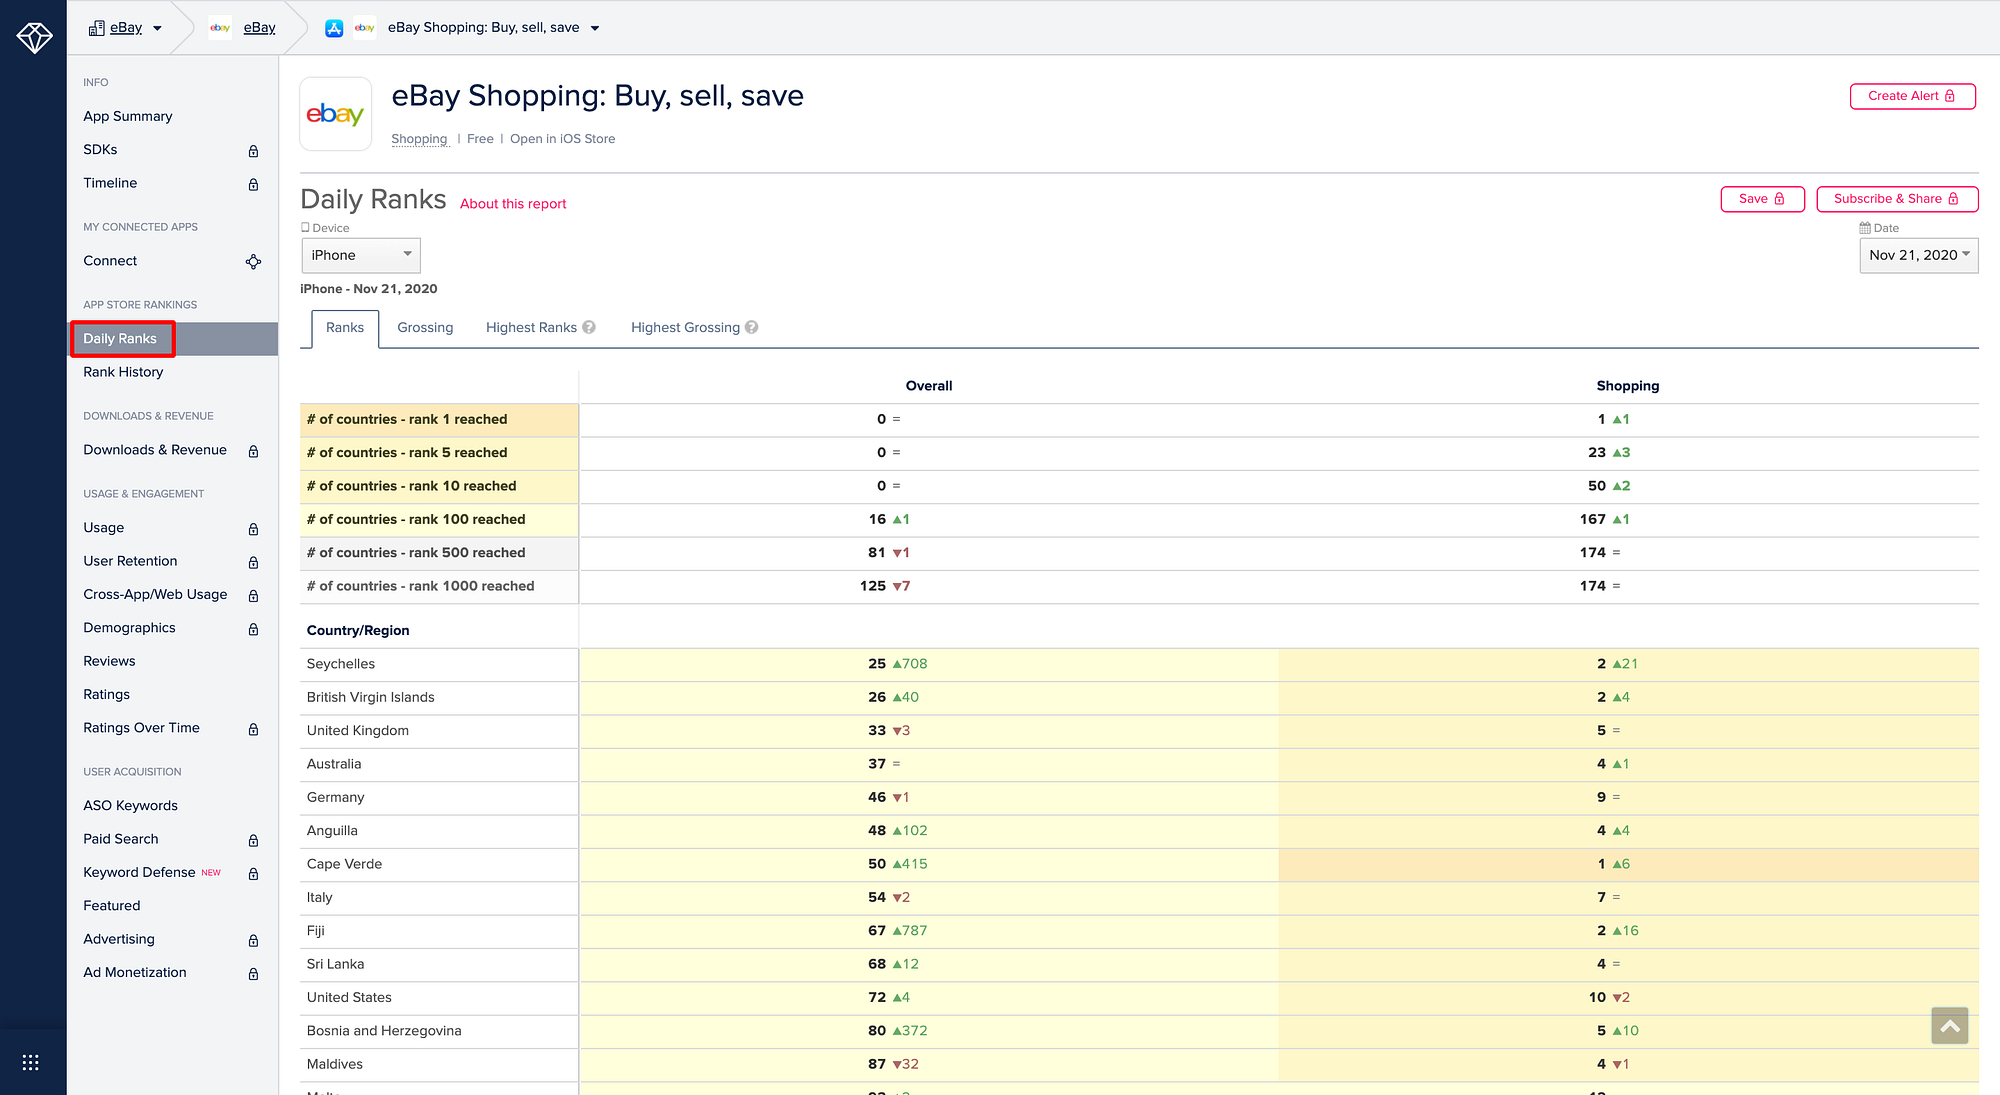Click the diamond logo in the left rail

(34, 38)
